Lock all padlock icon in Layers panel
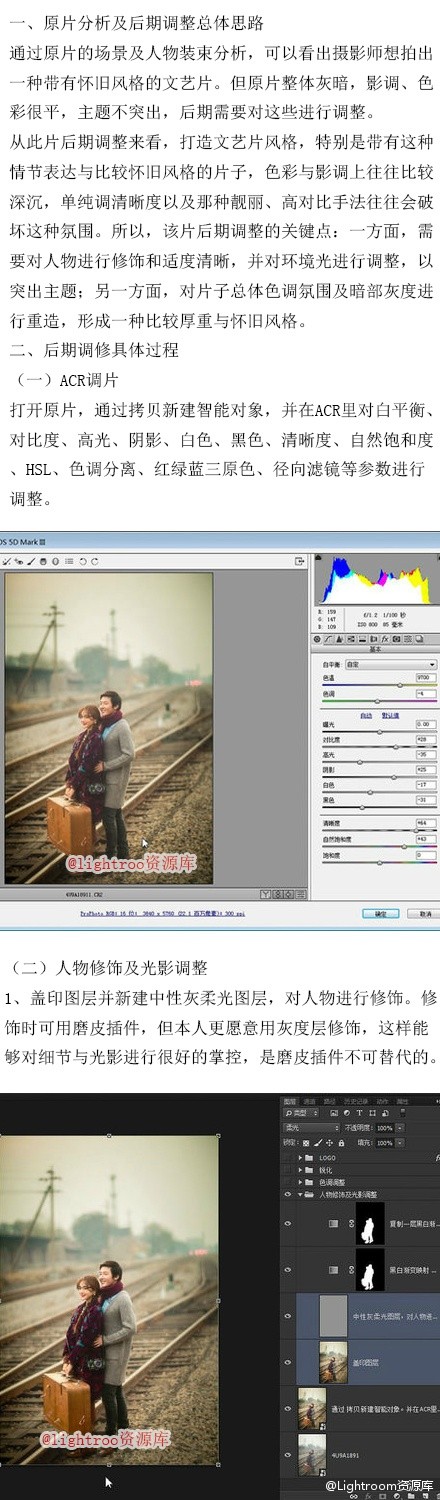The width and height of the screenshot is (440, 1500). click(341, 1143)
